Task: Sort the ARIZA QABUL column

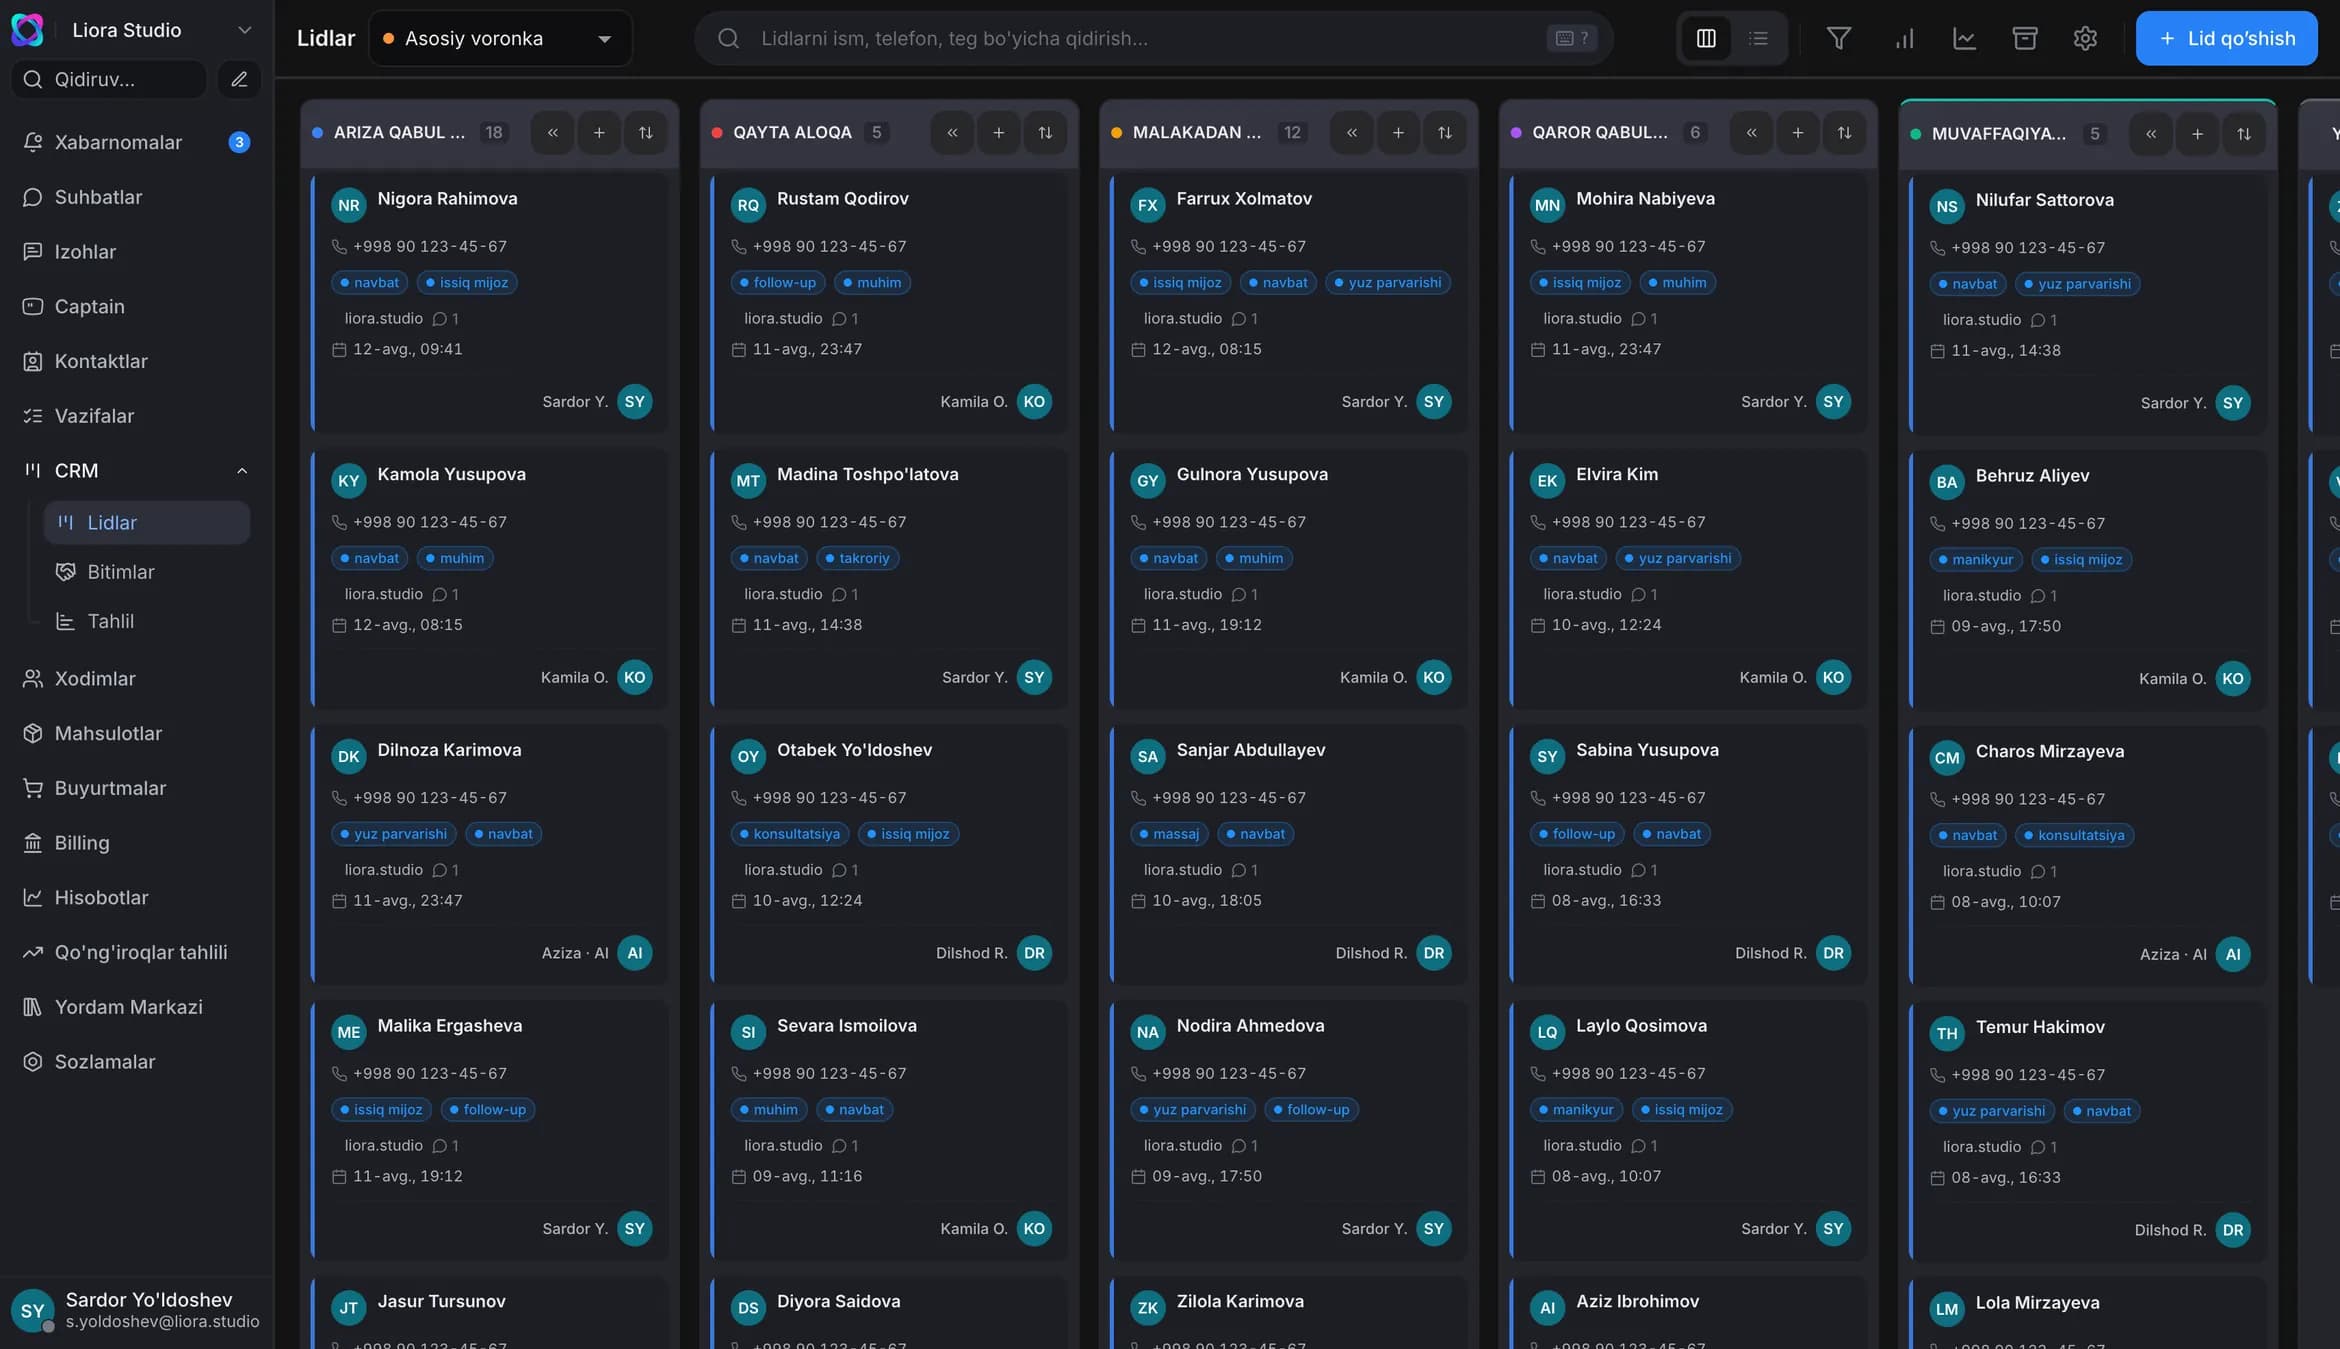Action: (x=645, y=132)
